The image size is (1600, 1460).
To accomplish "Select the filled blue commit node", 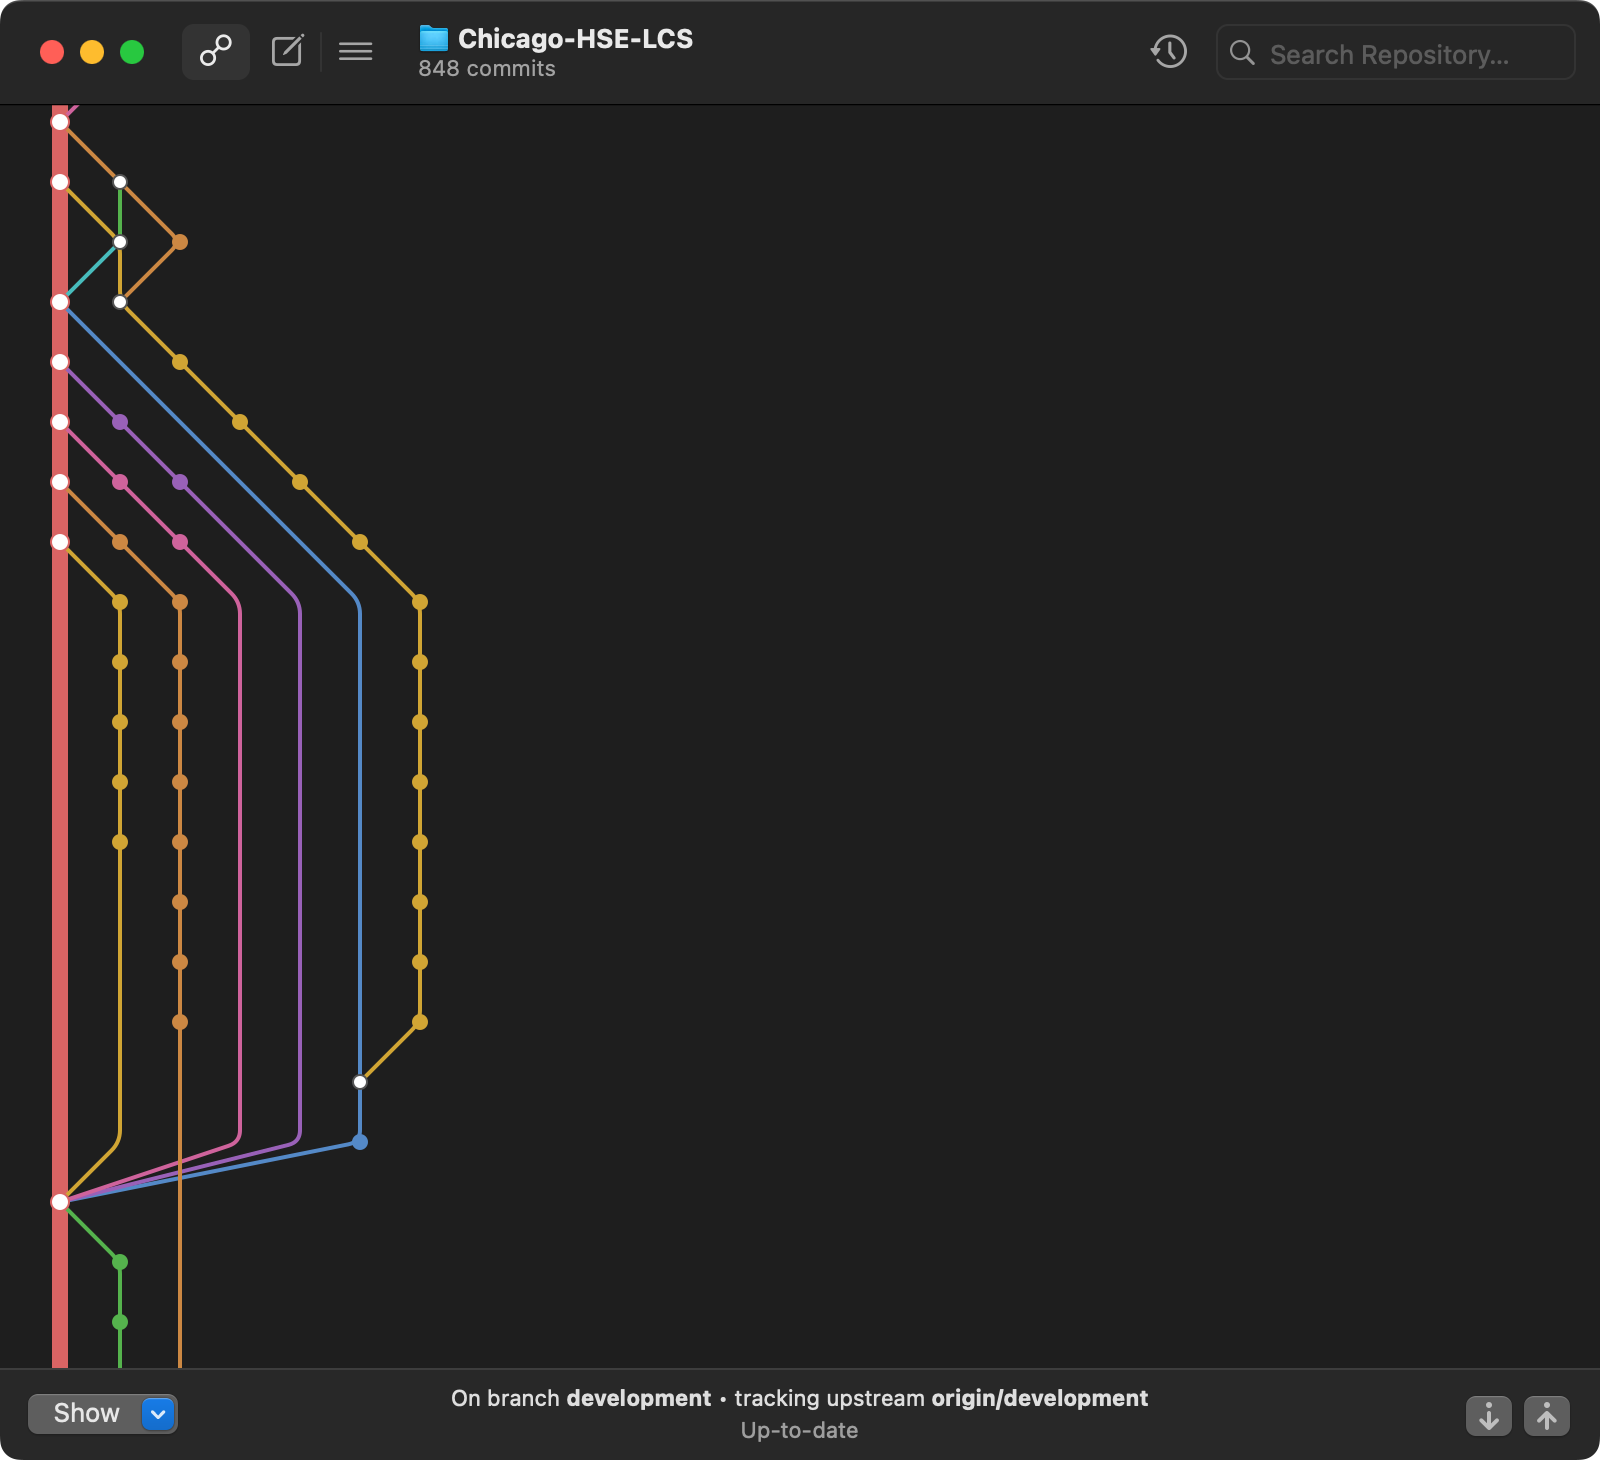I will pyautogui.click(x=360, y=1142).
